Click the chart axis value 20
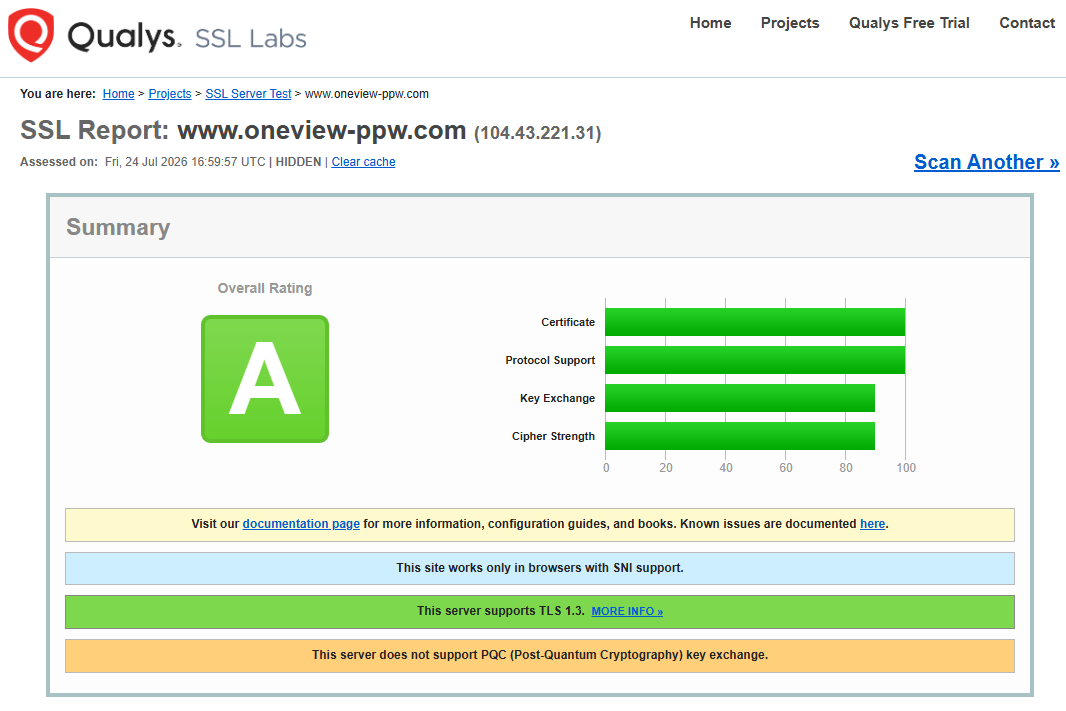Viewport: 1066px width, 711px height. (666, 468)
